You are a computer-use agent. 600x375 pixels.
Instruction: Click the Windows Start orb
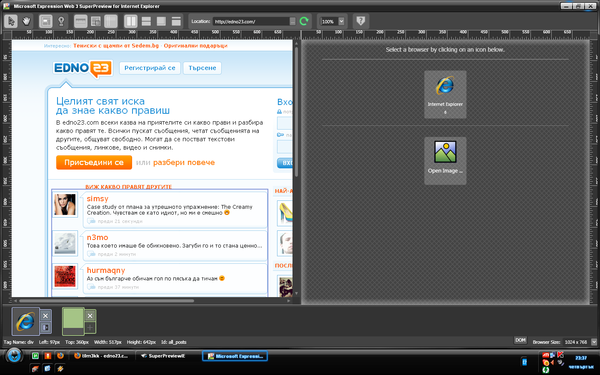pyautogui.click(x=15, y=356)
